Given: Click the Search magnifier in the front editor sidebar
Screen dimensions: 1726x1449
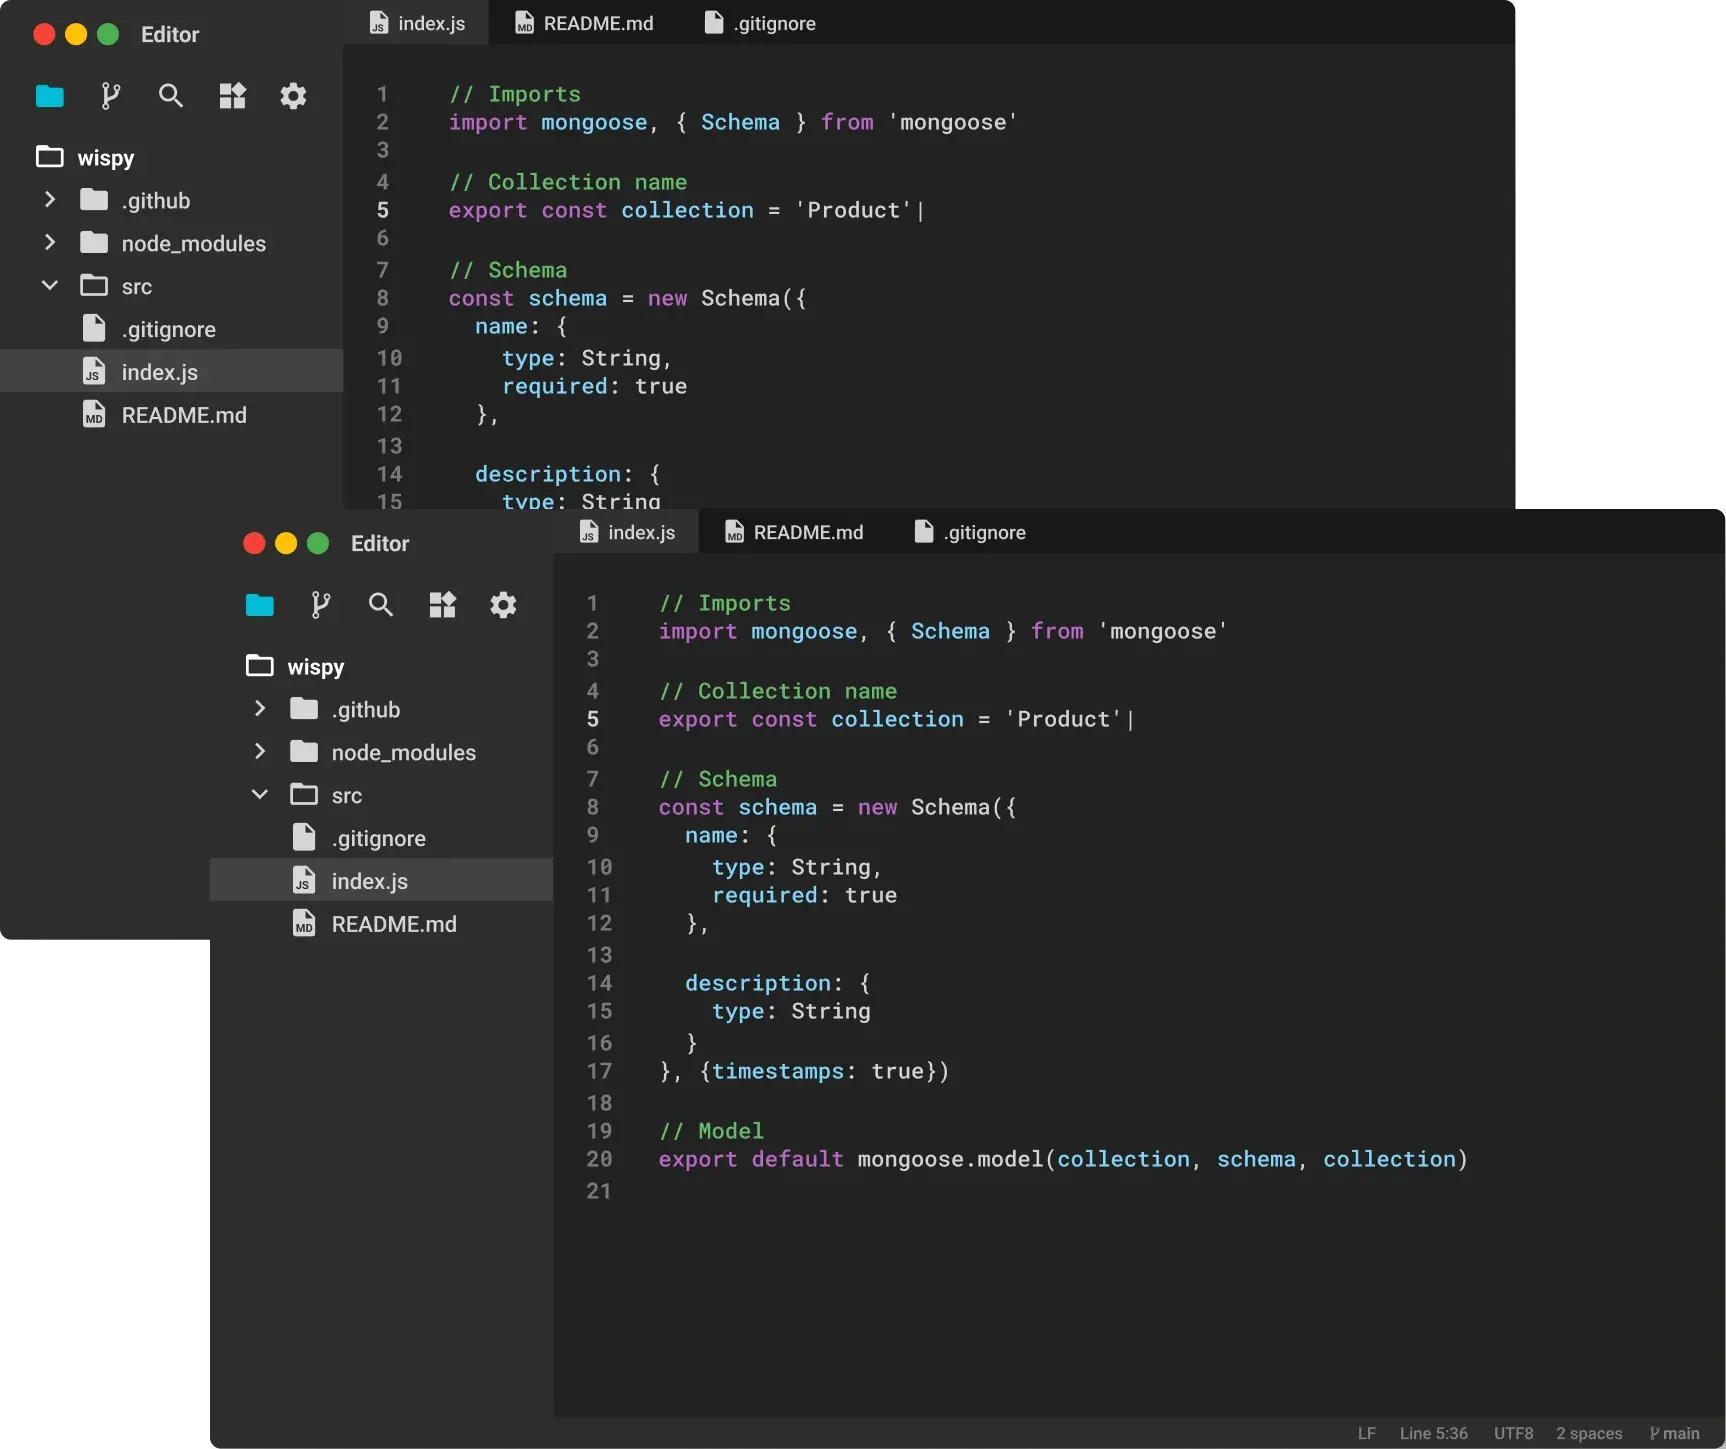Looking at the screenshot, I should [381, 605].
